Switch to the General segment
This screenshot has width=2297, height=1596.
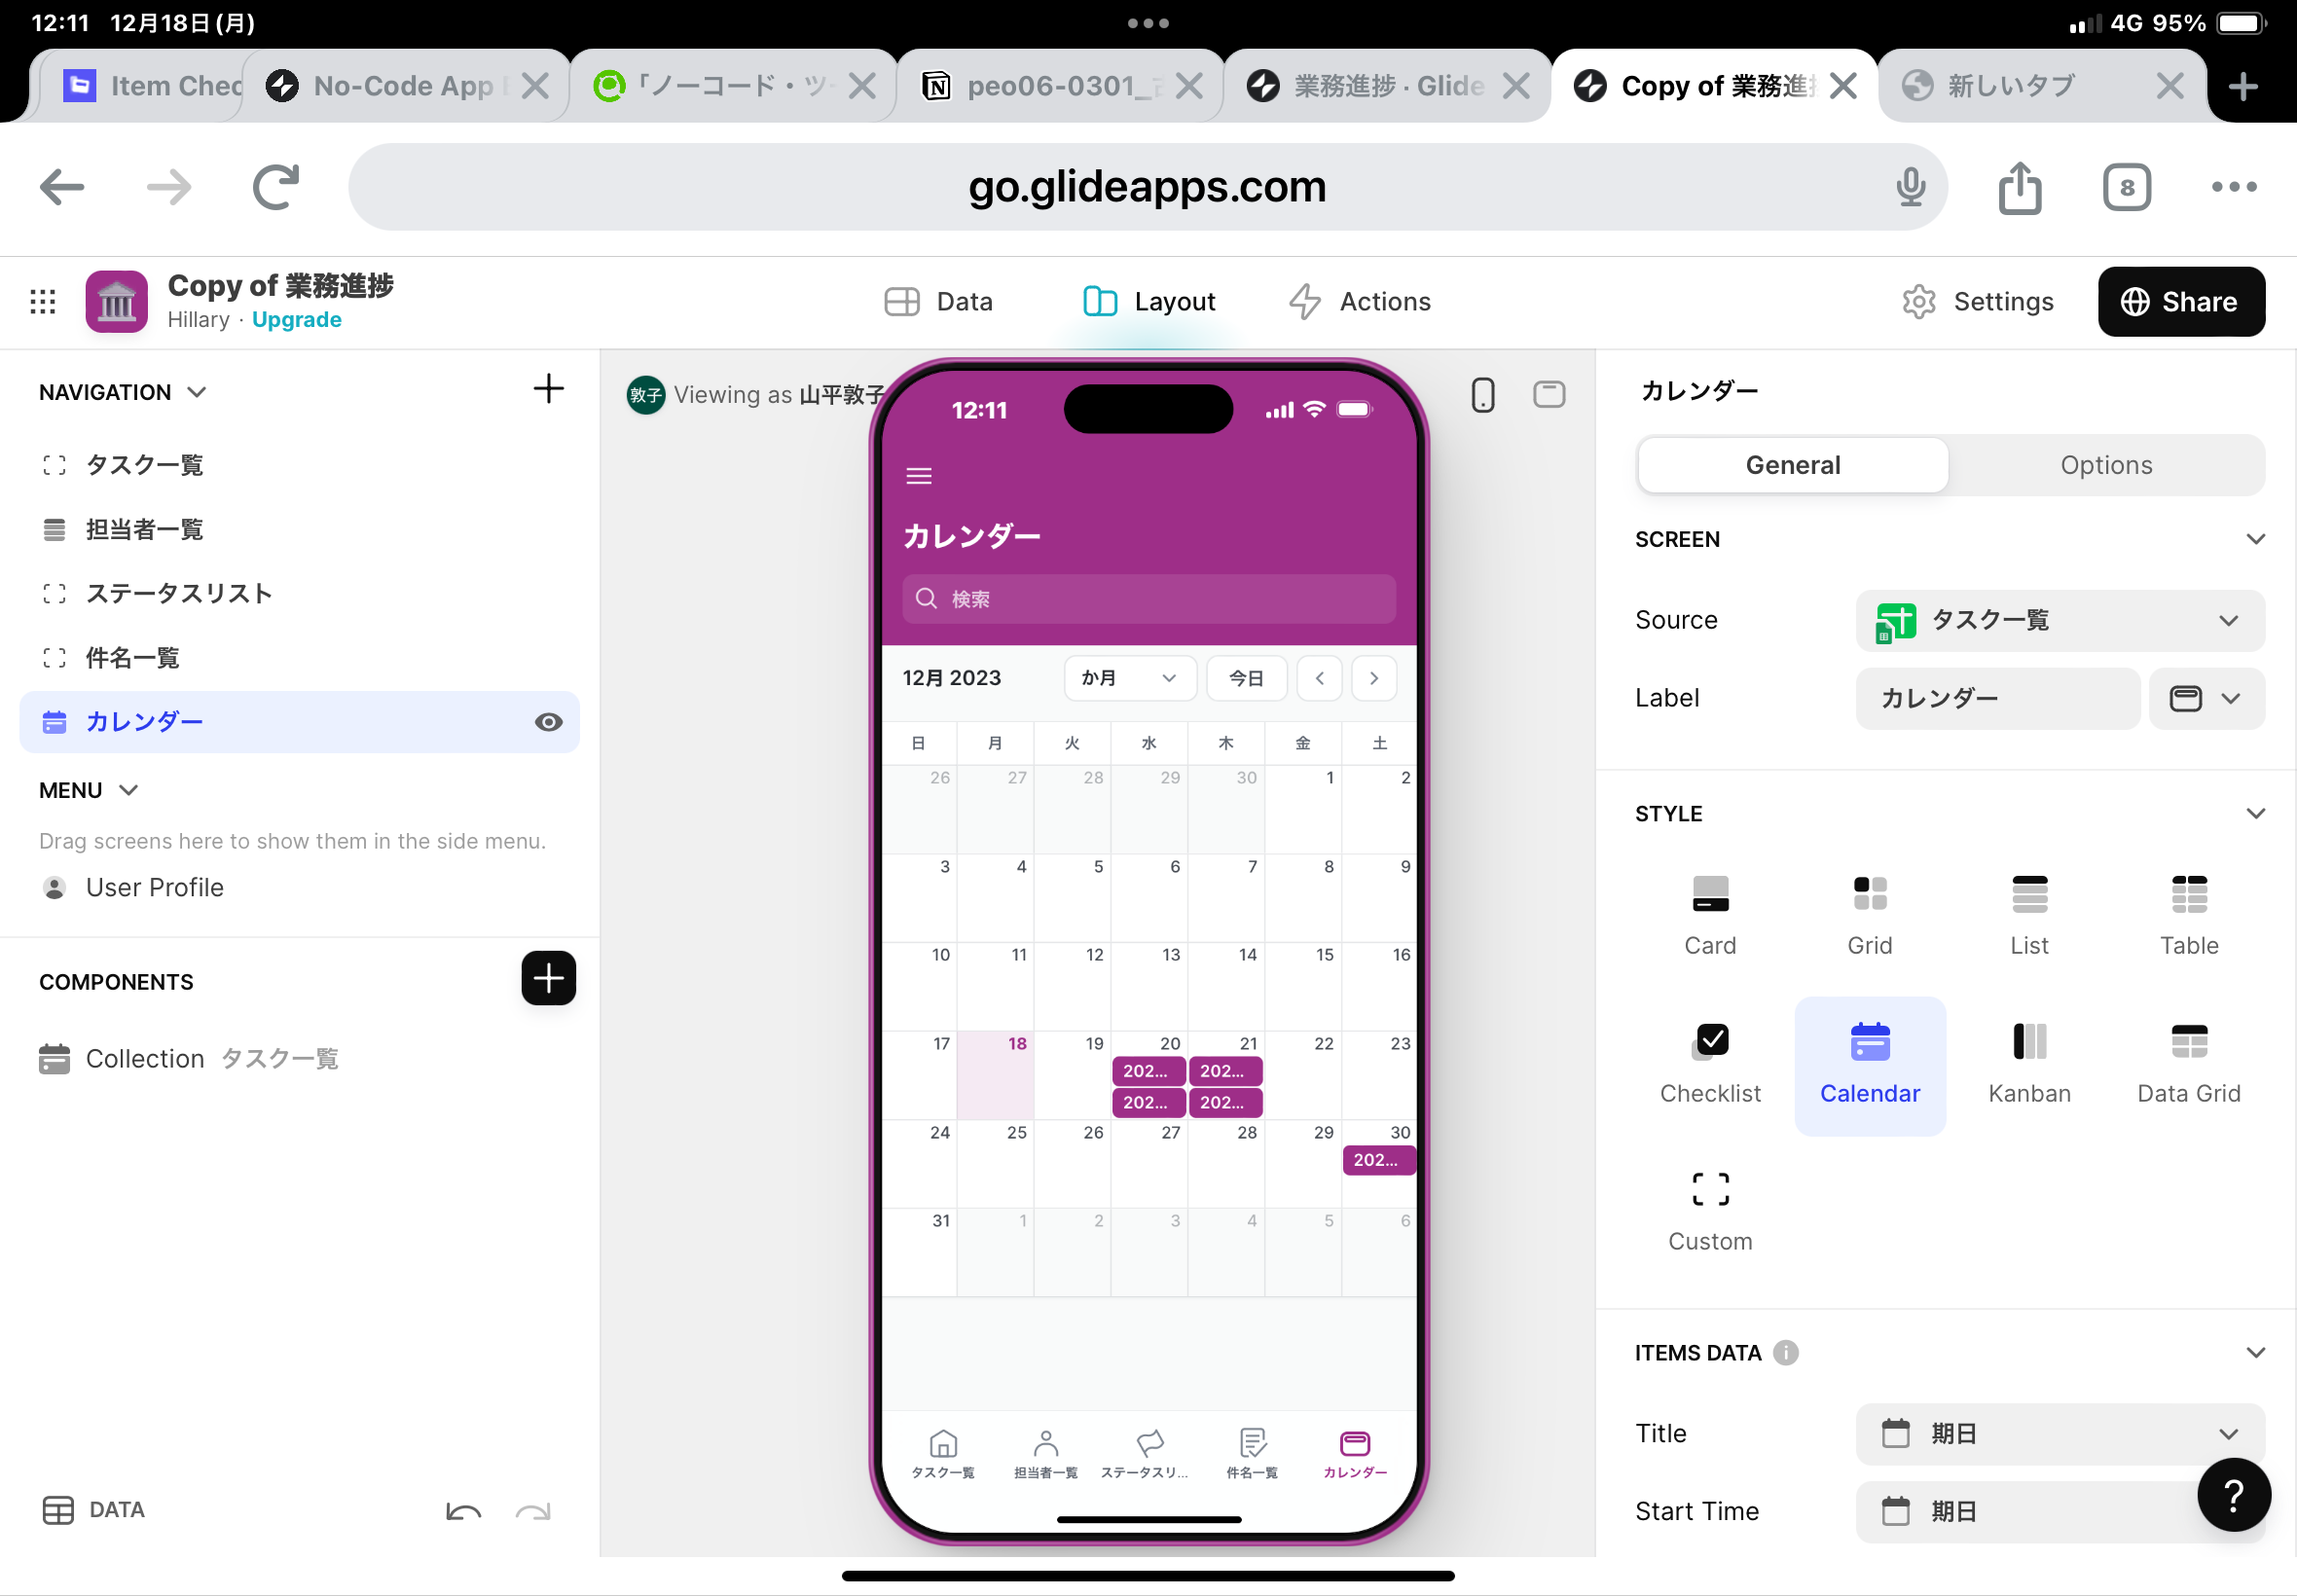click(x=1792, y=465)
